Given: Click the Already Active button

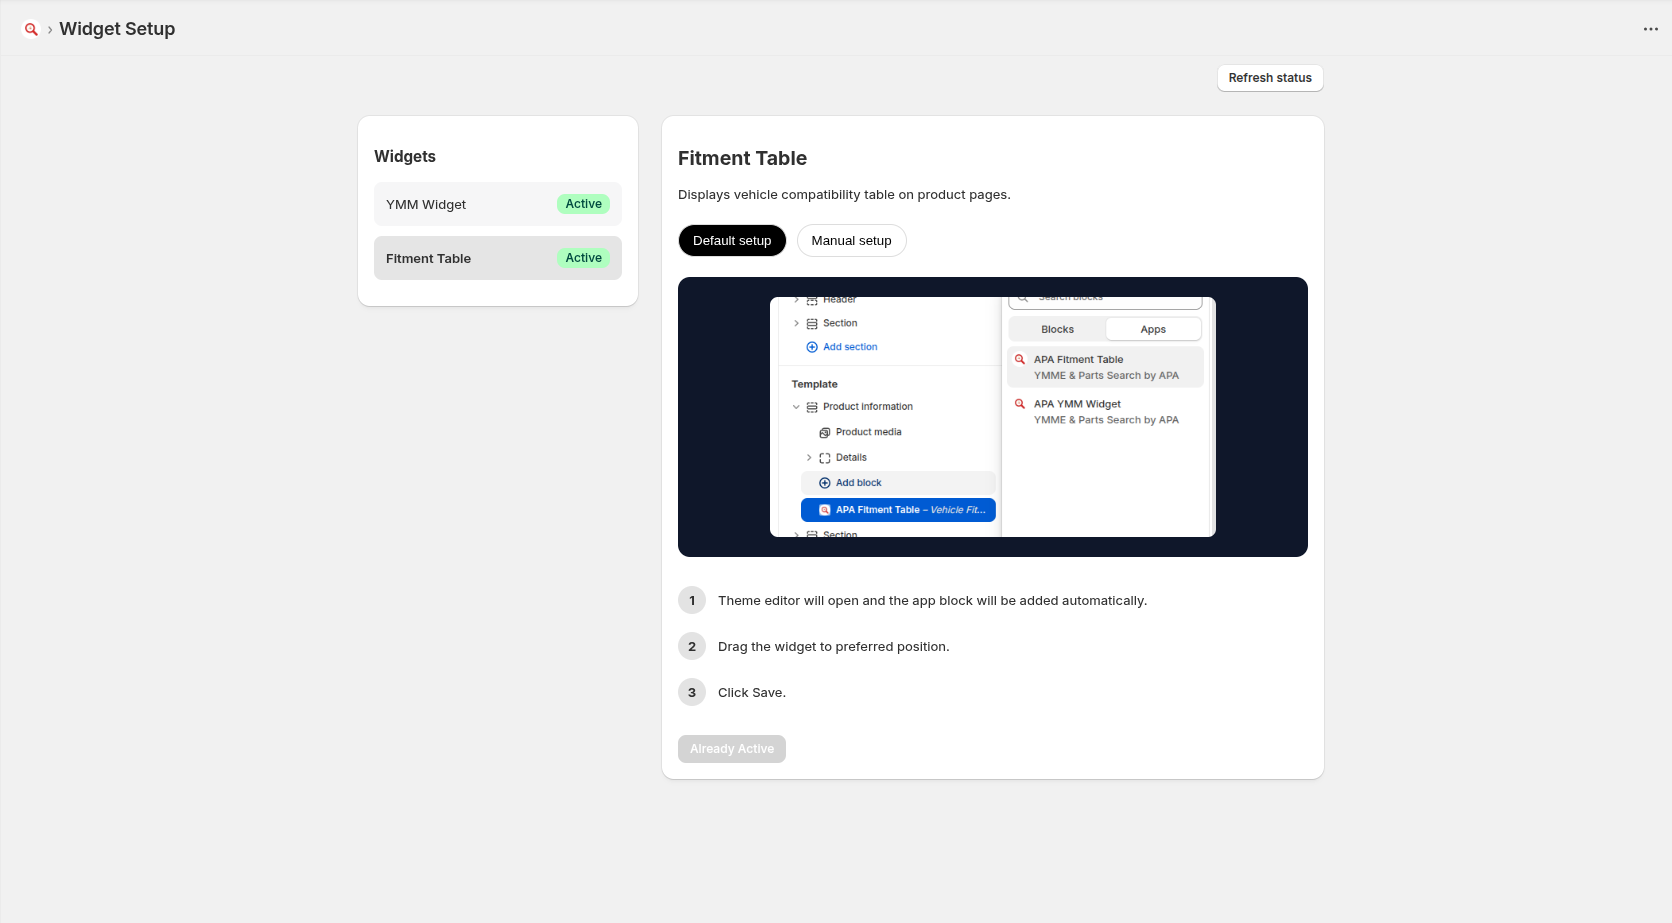Looking at the screenshot, I should tap(732, 749).
